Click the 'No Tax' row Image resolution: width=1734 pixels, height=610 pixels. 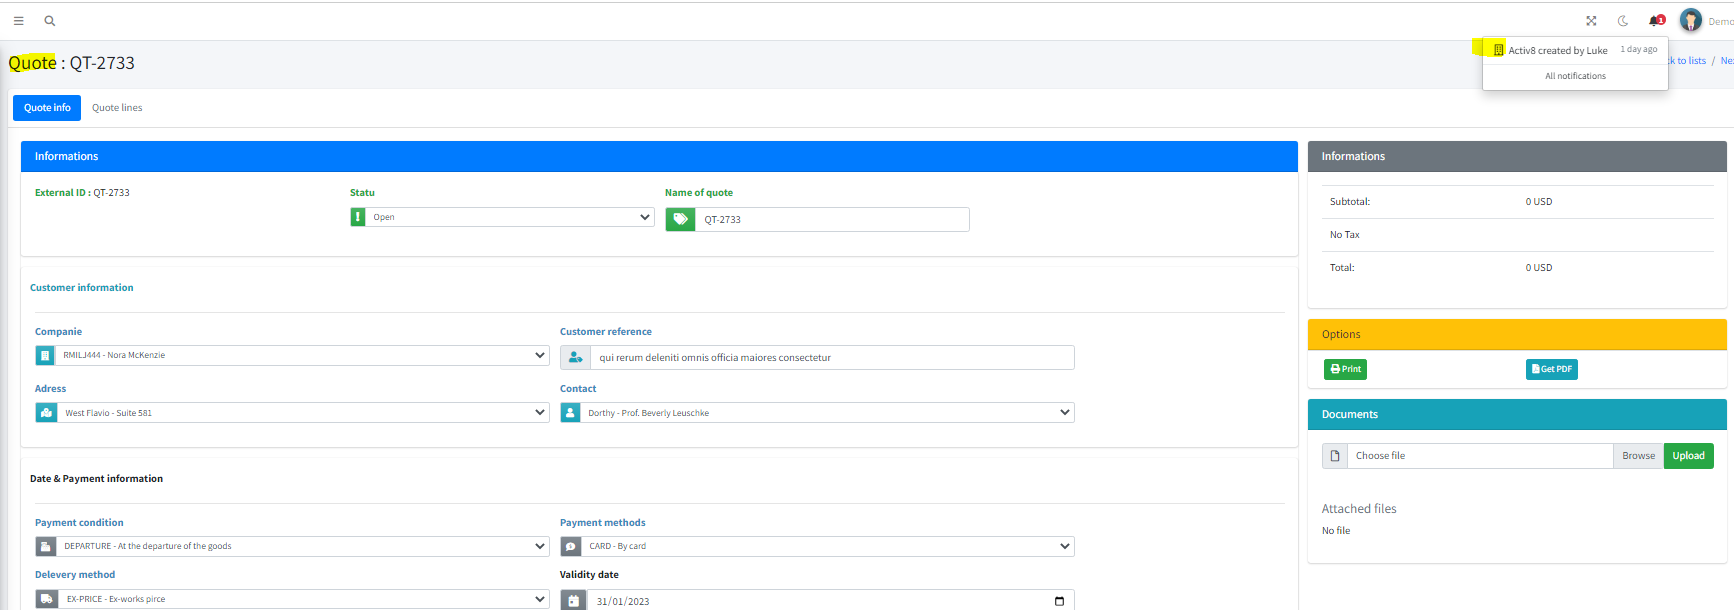(1517, 235)
